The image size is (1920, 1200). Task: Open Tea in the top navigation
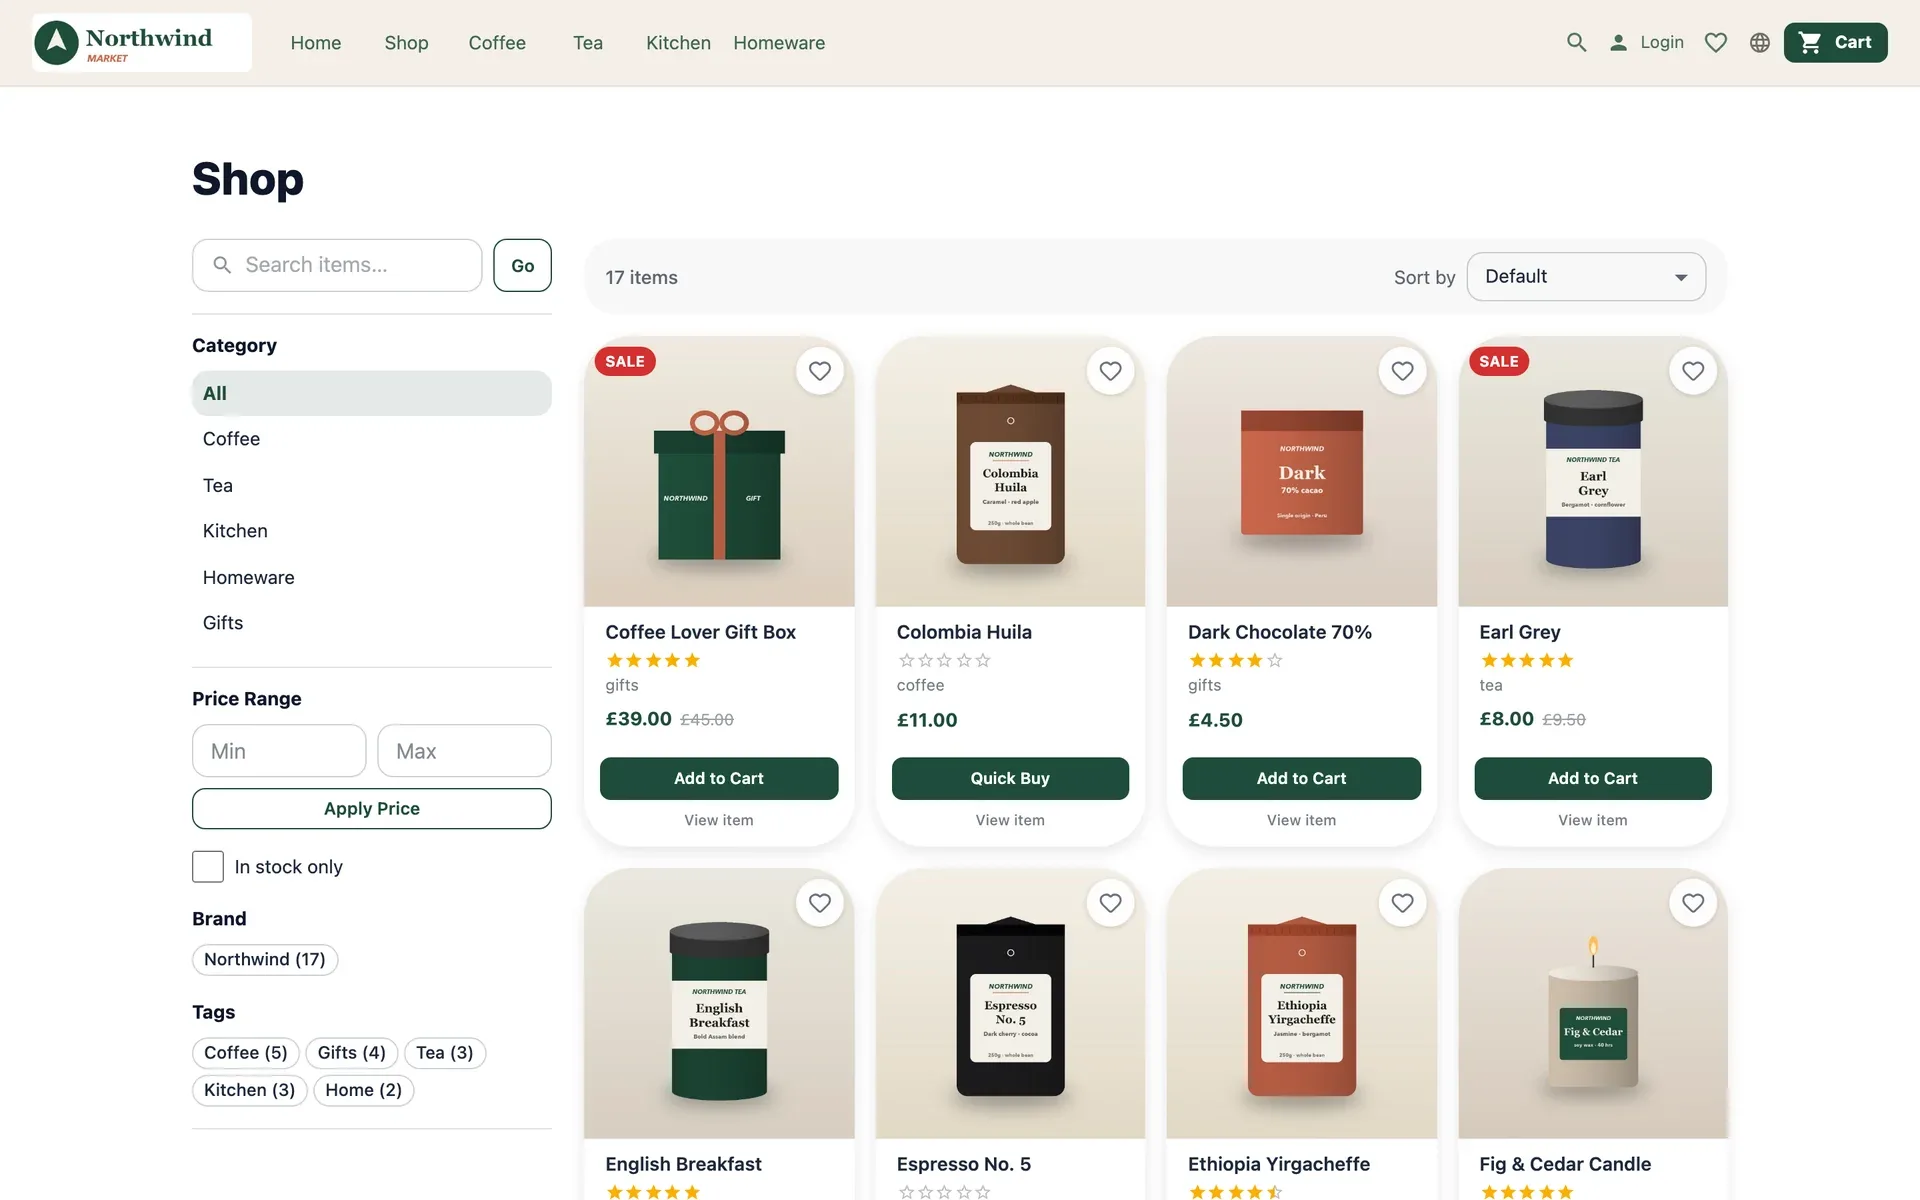point(588,43)
